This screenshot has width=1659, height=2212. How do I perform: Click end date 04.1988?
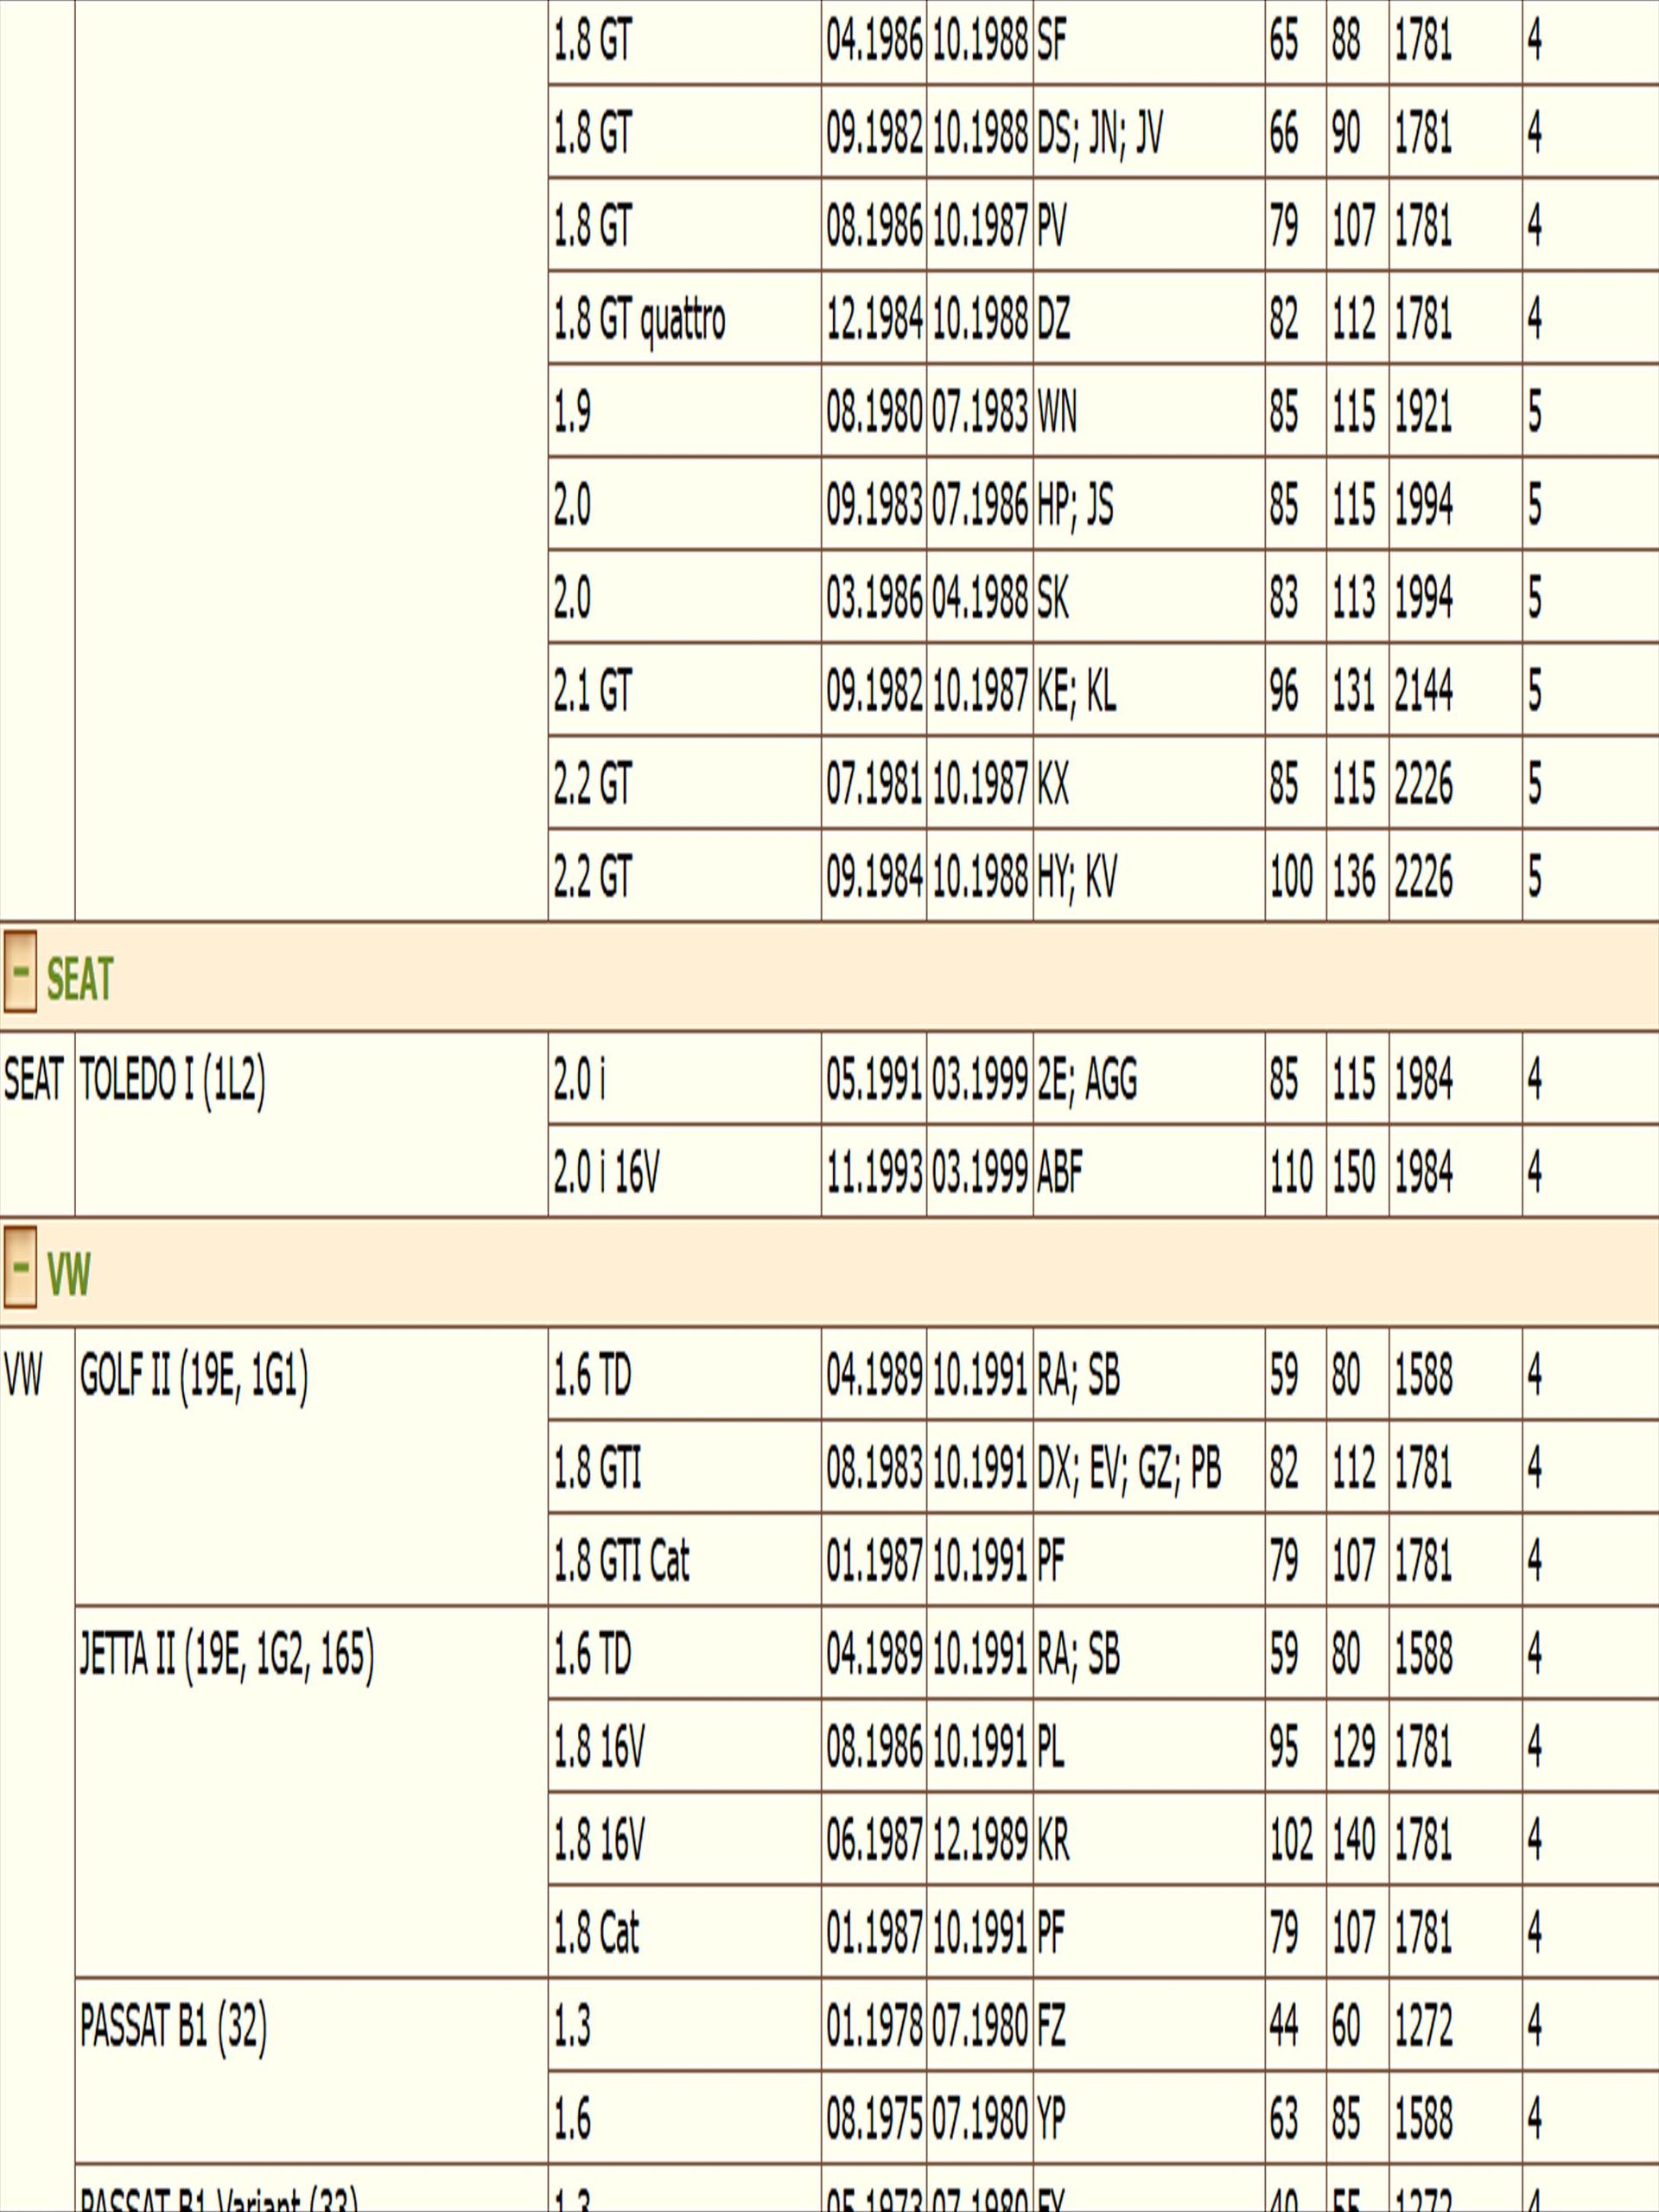pos(980,597)
